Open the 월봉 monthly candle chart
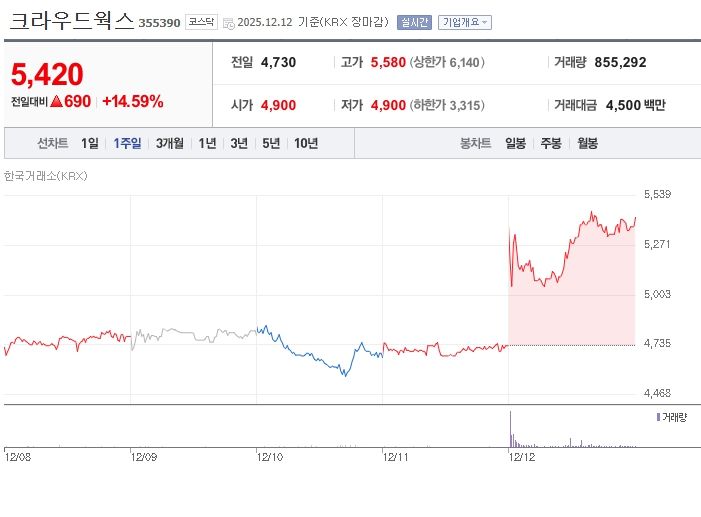The width and height of the screenshot is (701, 517). tap(587, 143)
